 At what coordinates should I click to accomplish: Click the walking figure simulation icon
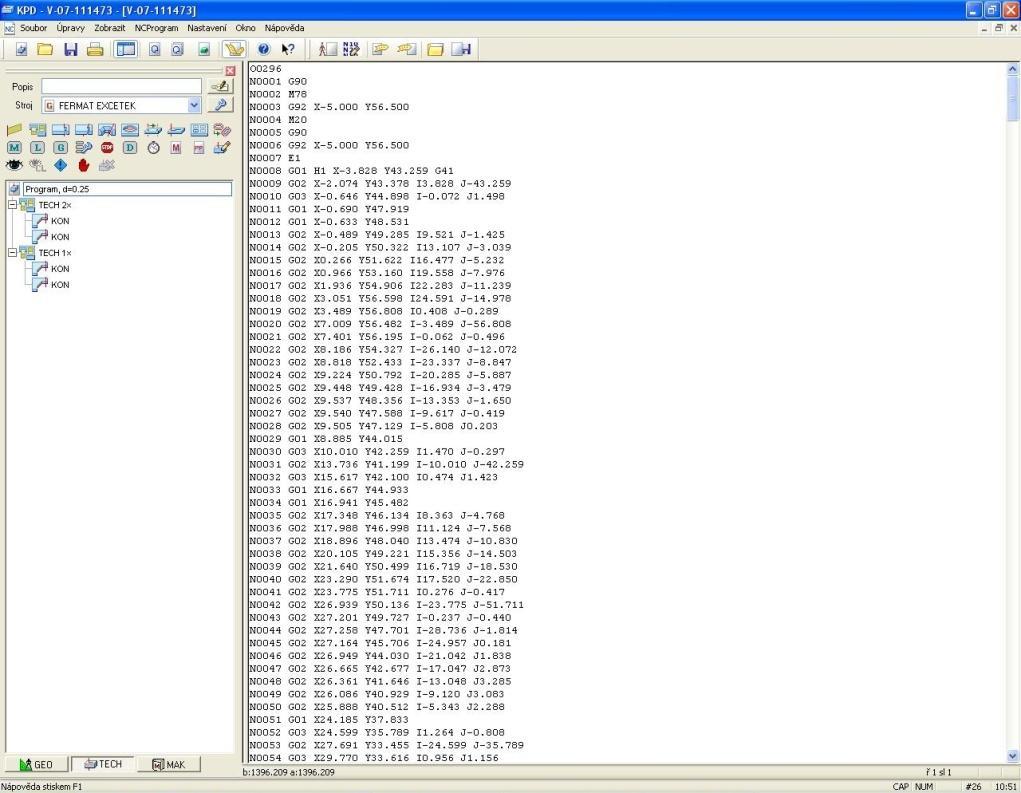pyautogui.click(x=327, y=49)
